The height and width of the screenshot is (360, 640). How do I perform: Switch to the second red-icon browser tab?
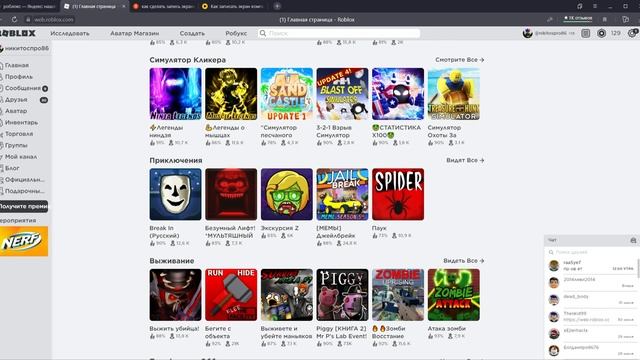[163, 6]
